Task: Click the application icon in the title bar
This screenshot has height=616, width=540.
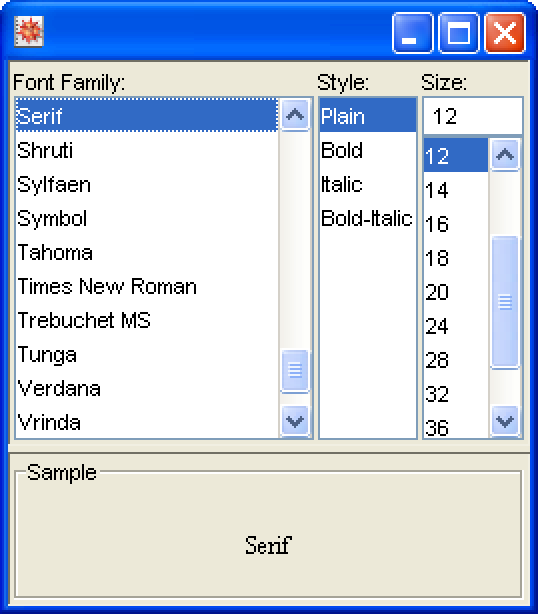Action: 29,31
